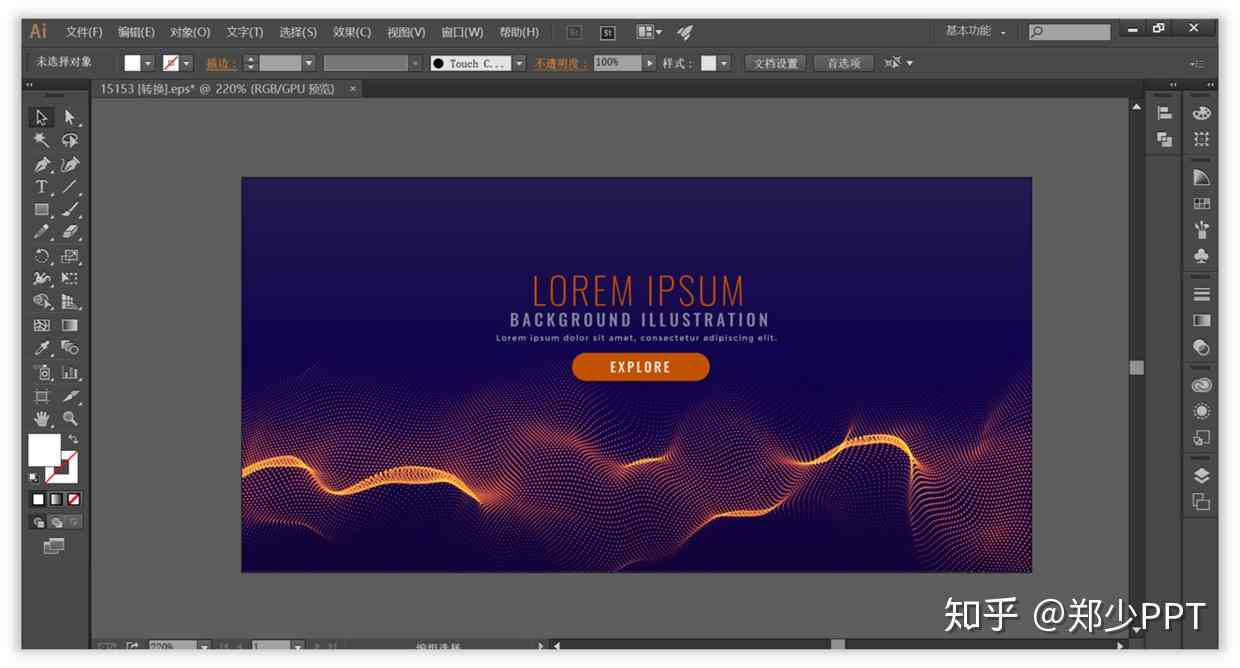This screenshot has width=1240, height=668.
Task: Select the Eyedropper tool
Action: (x=41, y=348)
